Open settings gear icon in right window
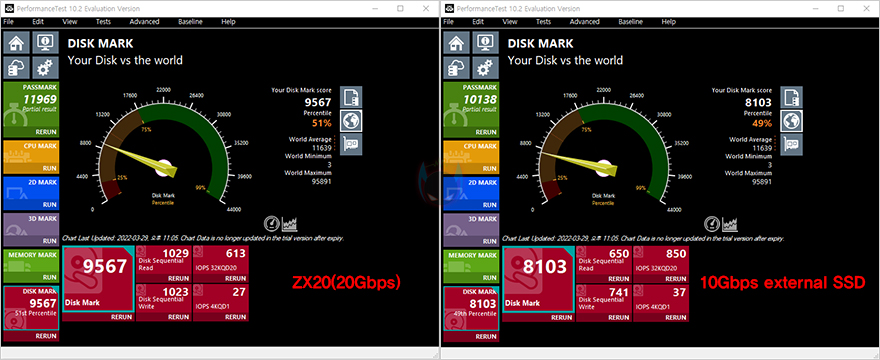 485,67
